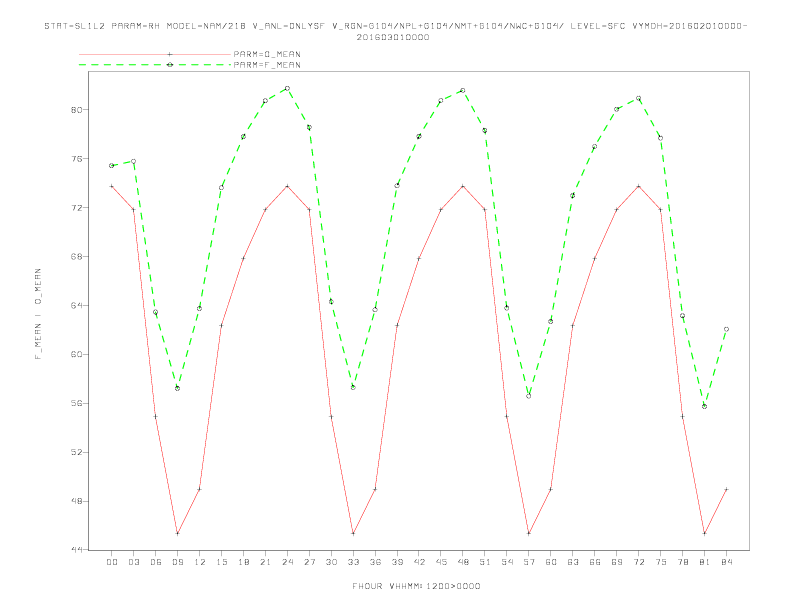Click x-axis tick label 15
This screenshot has width=792, height=612.
pyautogui.click(x=221, y=562)
